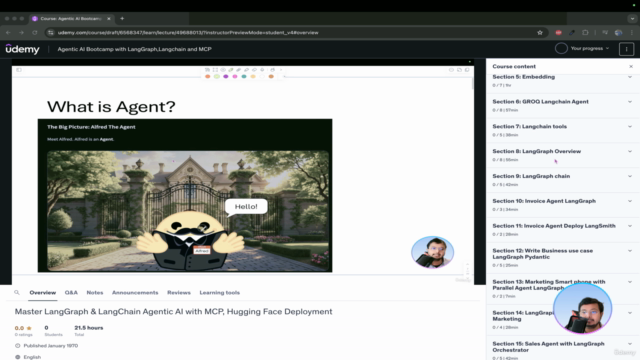Close the Agentic AI Bootcamp browser tab
The width and height of the screenshot is (640, 360).
pyautogui.click(x=109, y=18)
